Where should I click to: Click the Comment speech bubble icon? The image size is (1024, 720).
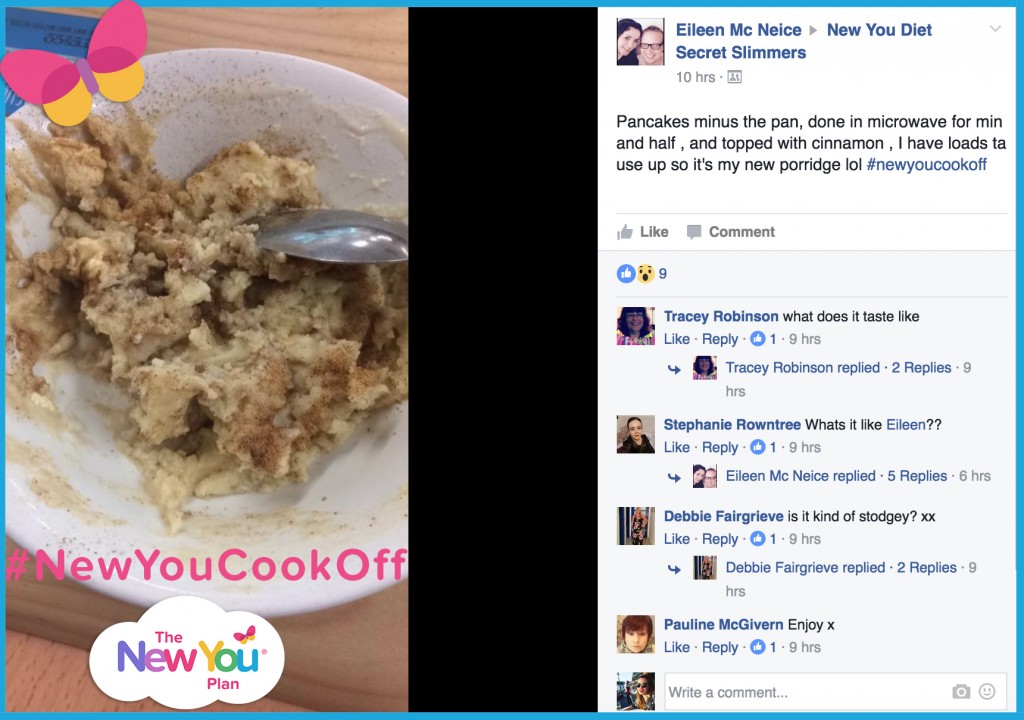[x=694, y=232]
